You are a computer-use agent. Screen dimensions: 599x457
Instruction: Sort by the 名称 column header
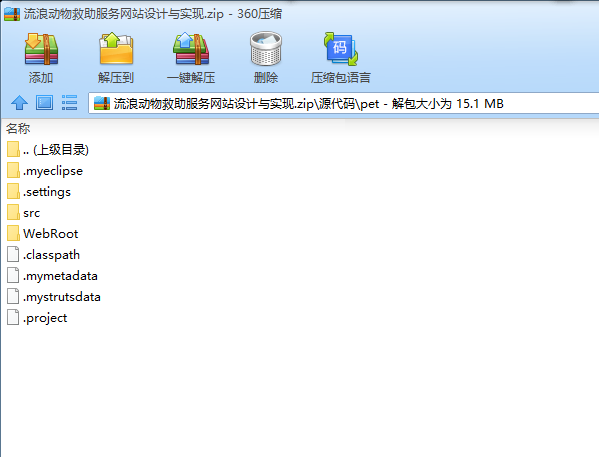click(x=18, y=129)
